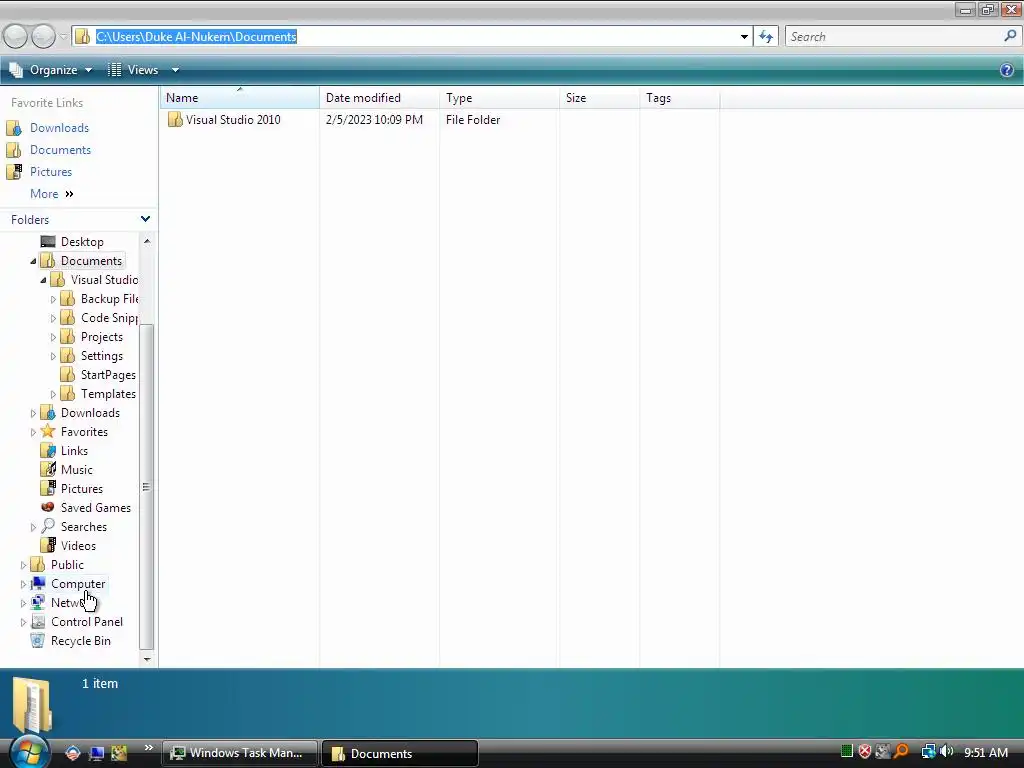Open the address bar history dropdown
The image size is (1024, 768).
[x=744, y=37]
